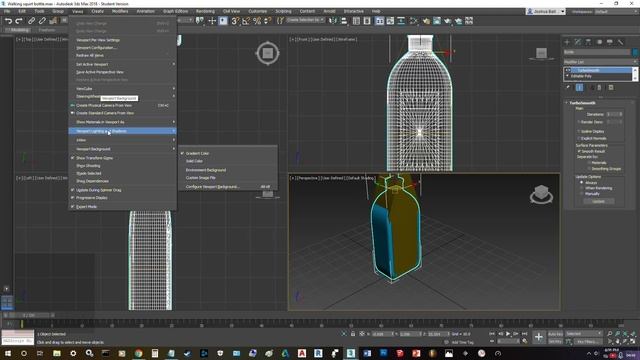Toggle Expert Mode in Views menu
Image resolution: width=640 pixels, height=360 pixels.
(x=122, y=207)
